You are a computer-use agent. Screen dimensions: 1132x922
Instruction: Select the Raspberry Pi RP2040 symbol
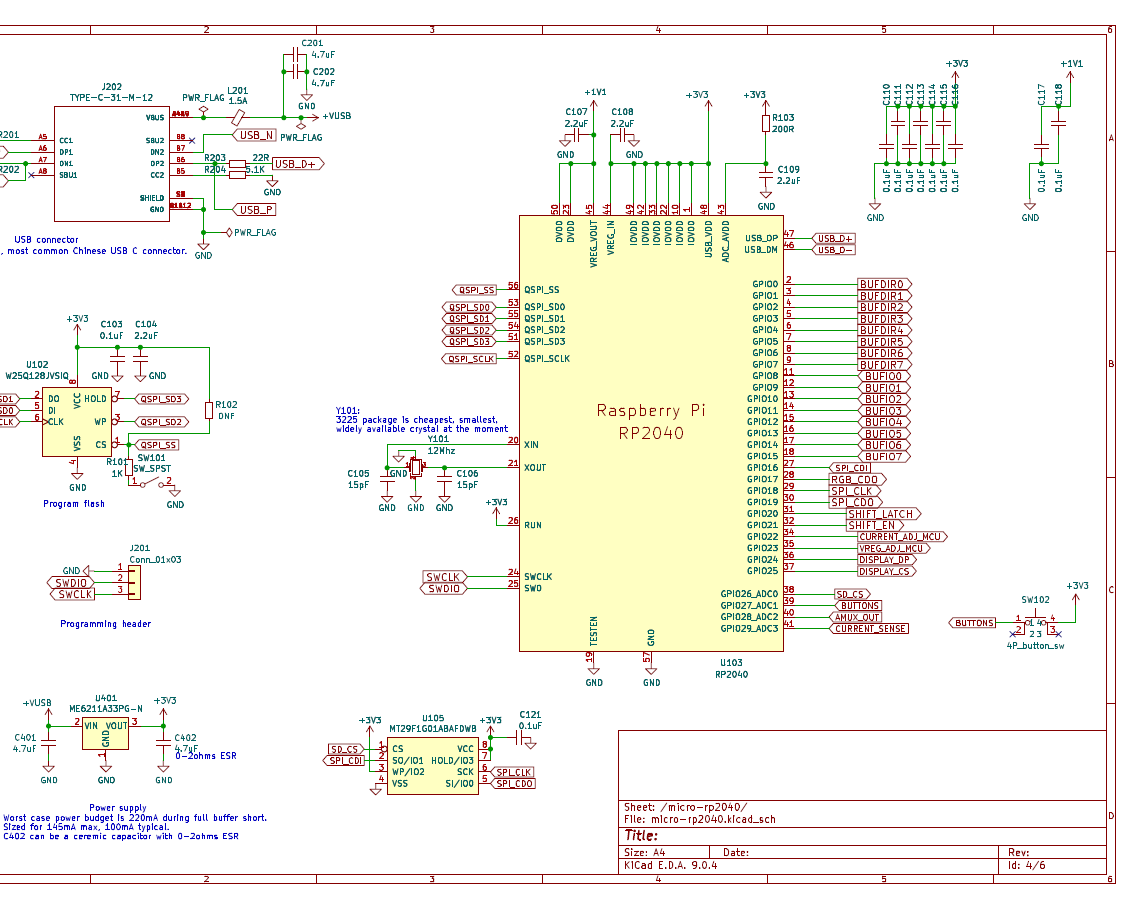[x=650, y=420]
